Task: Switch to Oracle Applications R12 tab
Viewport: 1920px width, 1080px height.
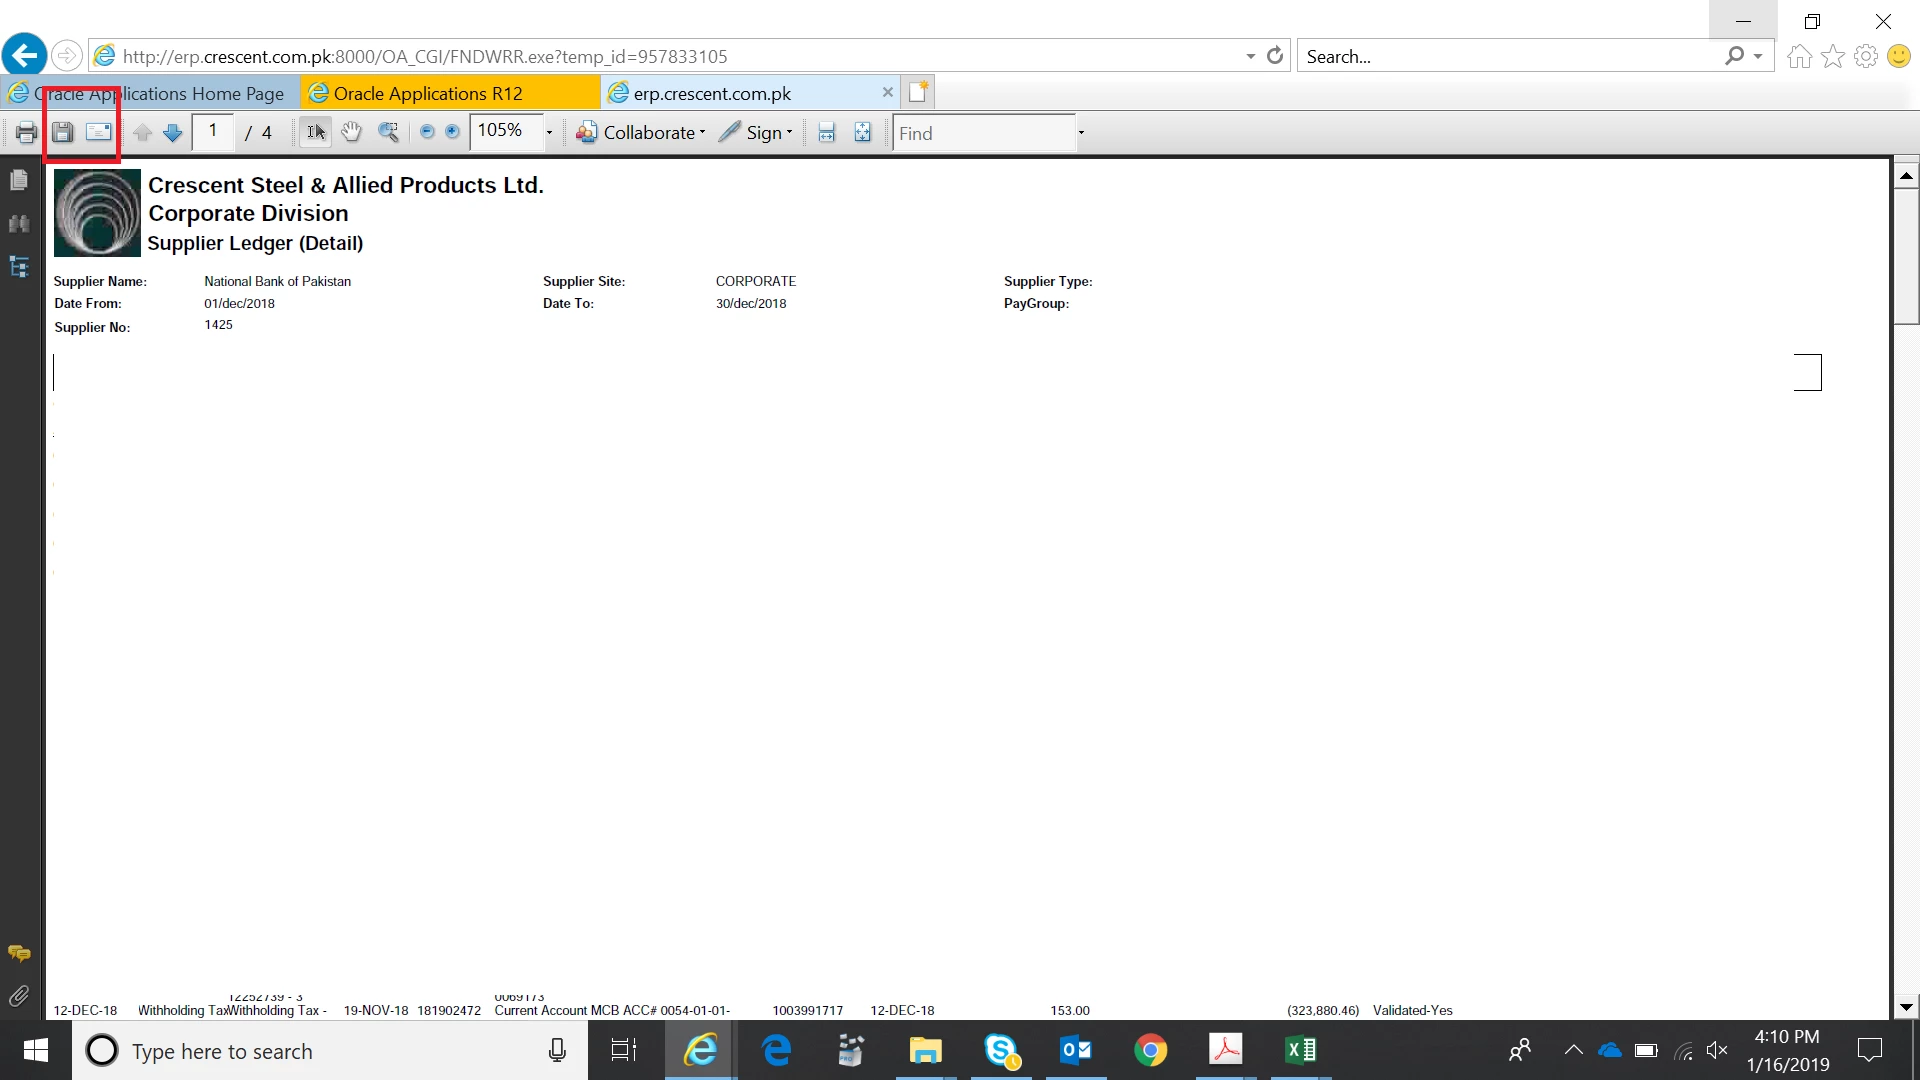Action: 428,93
